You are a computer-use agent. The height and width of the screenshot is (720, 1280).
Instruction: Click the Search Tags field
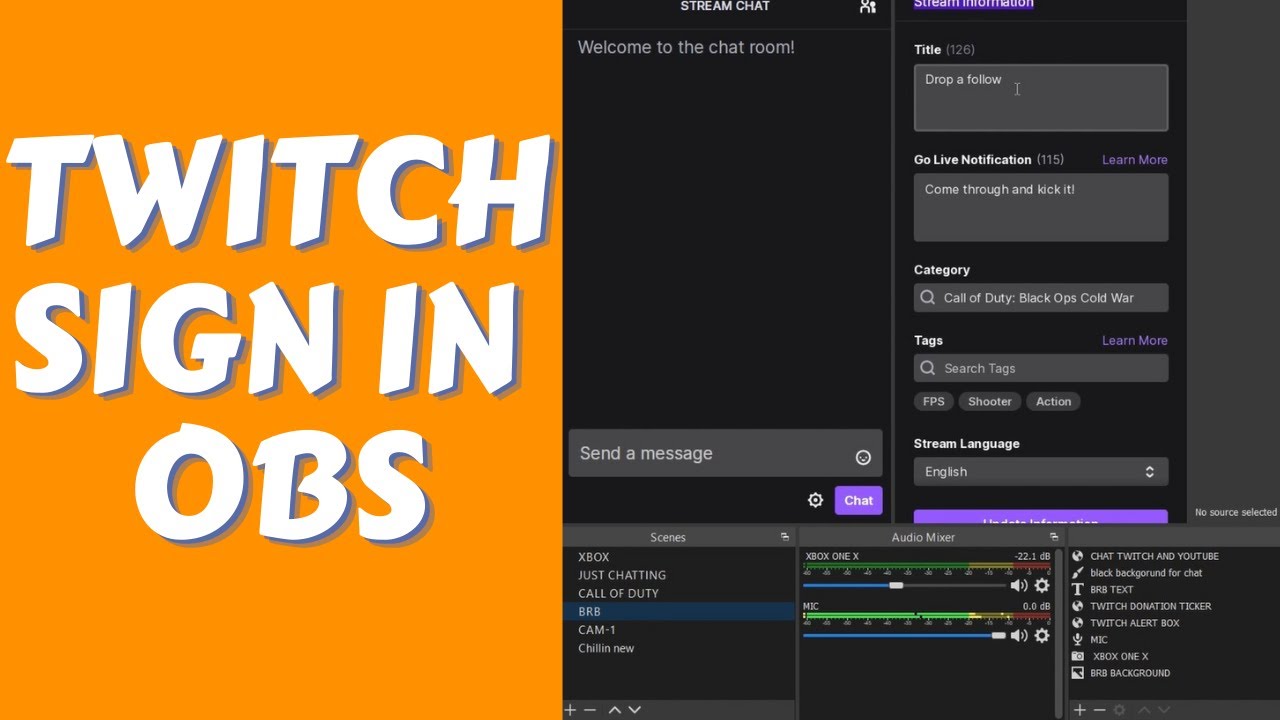pos(1041,368)
